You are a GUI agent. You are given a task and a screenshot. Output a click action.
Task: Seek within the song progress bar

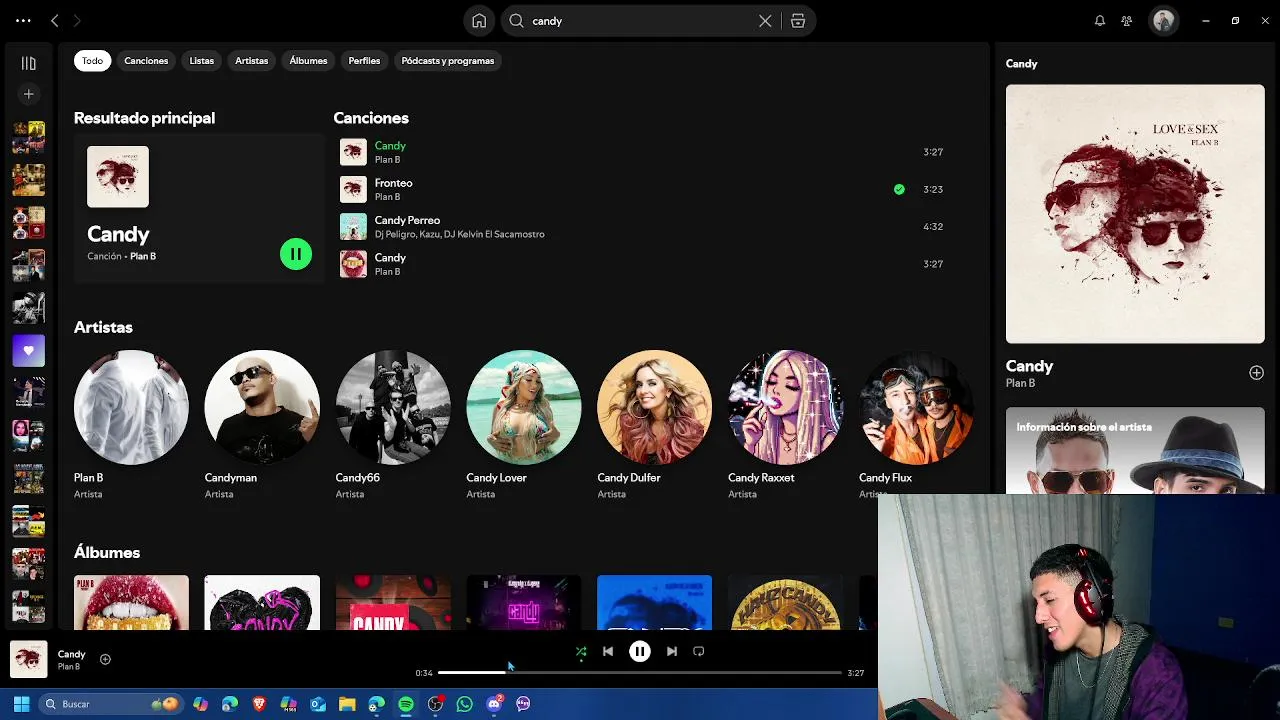click(x=640, y=673)
